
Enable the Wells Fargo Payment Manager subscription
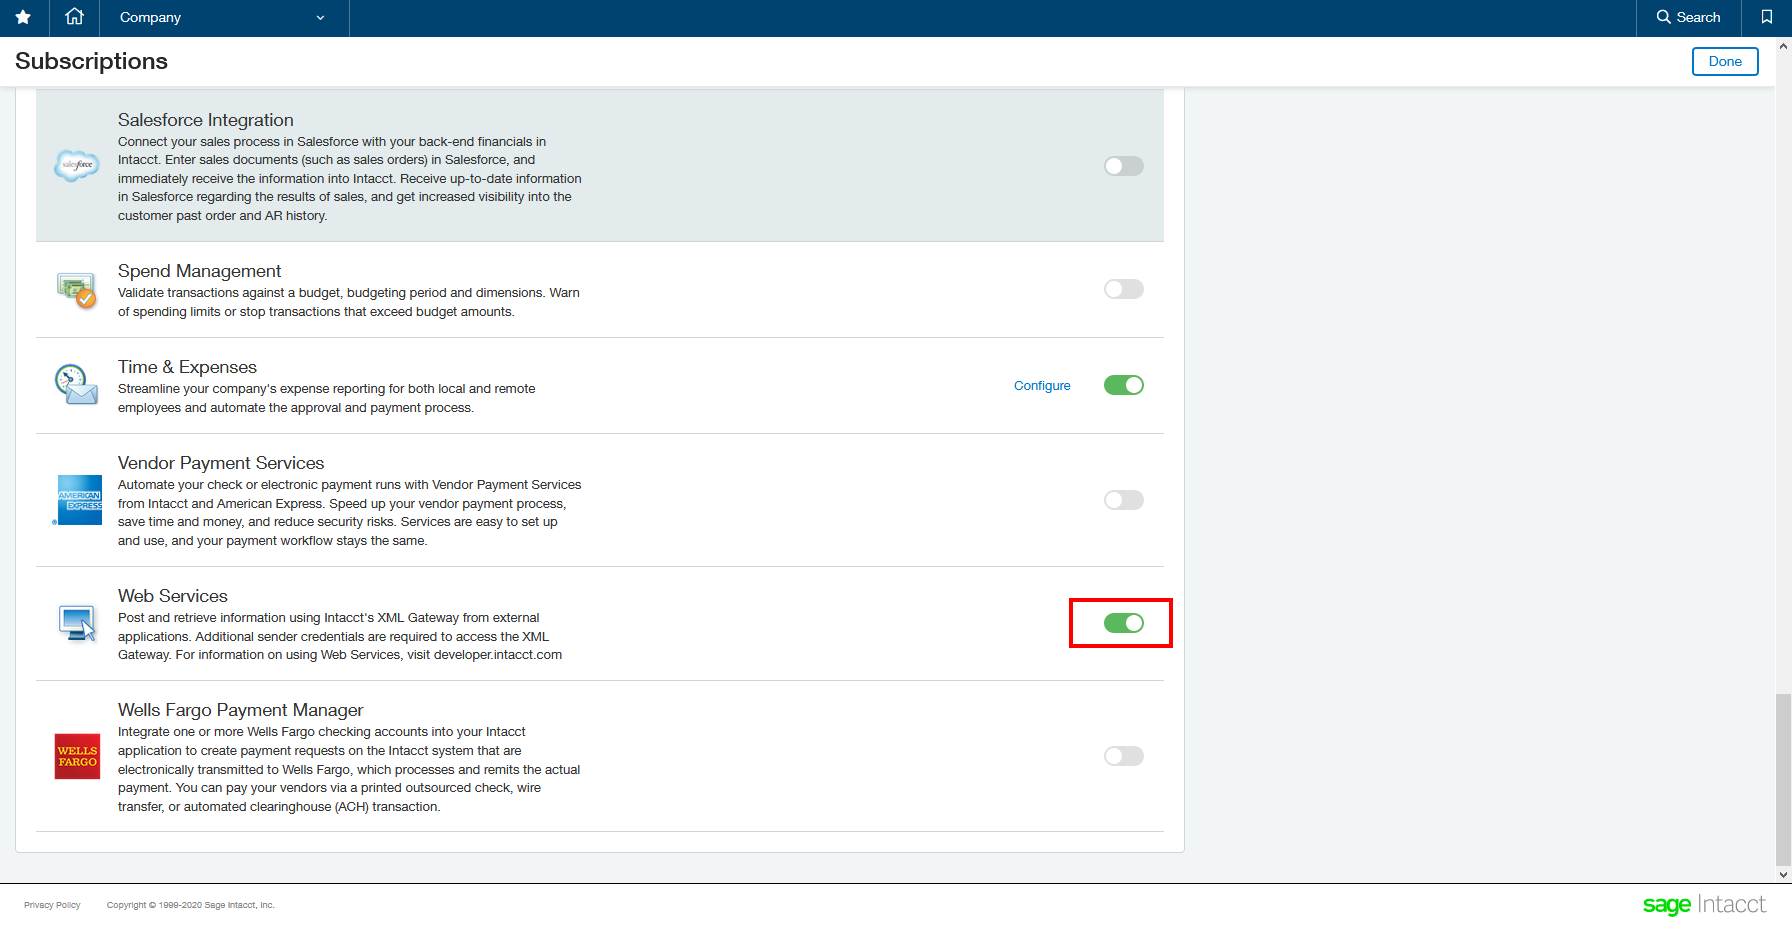(1123, 756)
